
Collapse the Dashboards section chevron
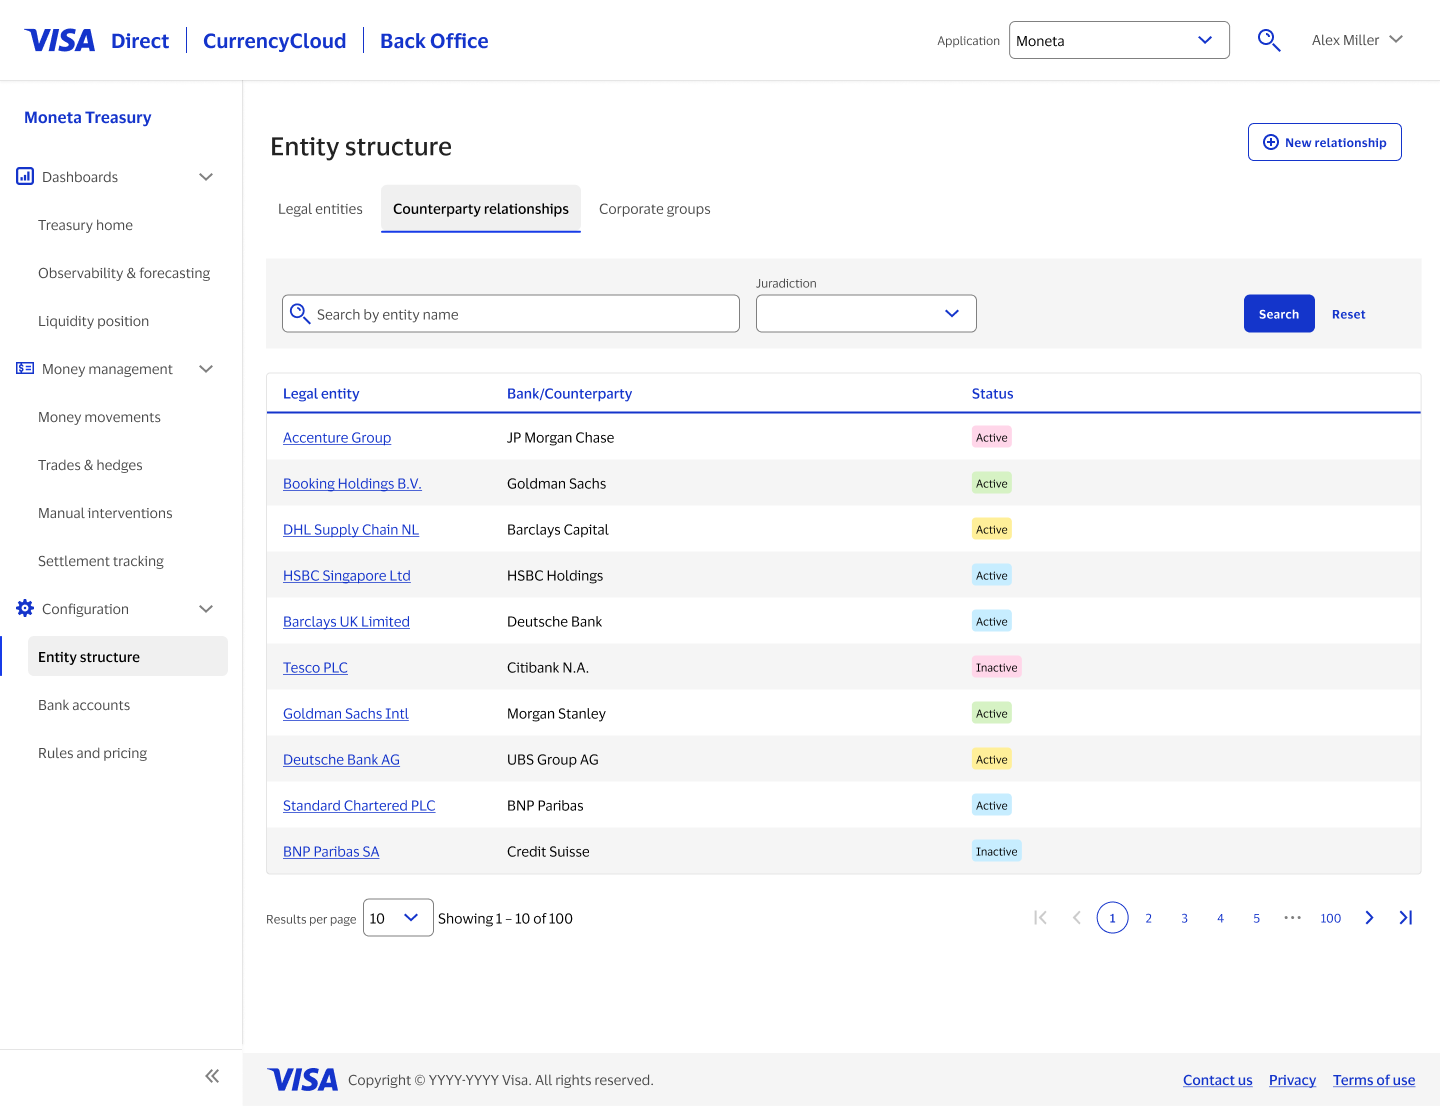pos(206,177)
